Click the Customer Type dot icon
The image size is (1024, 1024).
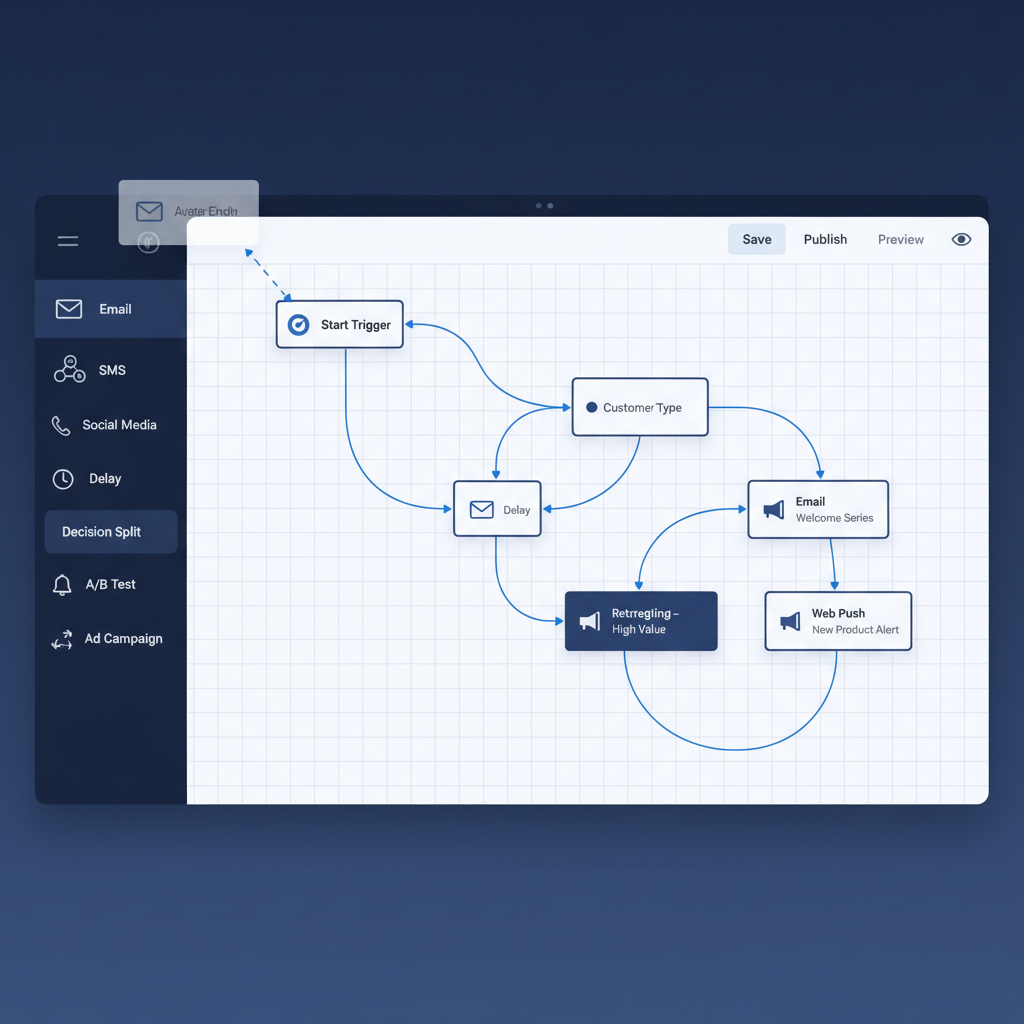(592, 407)
